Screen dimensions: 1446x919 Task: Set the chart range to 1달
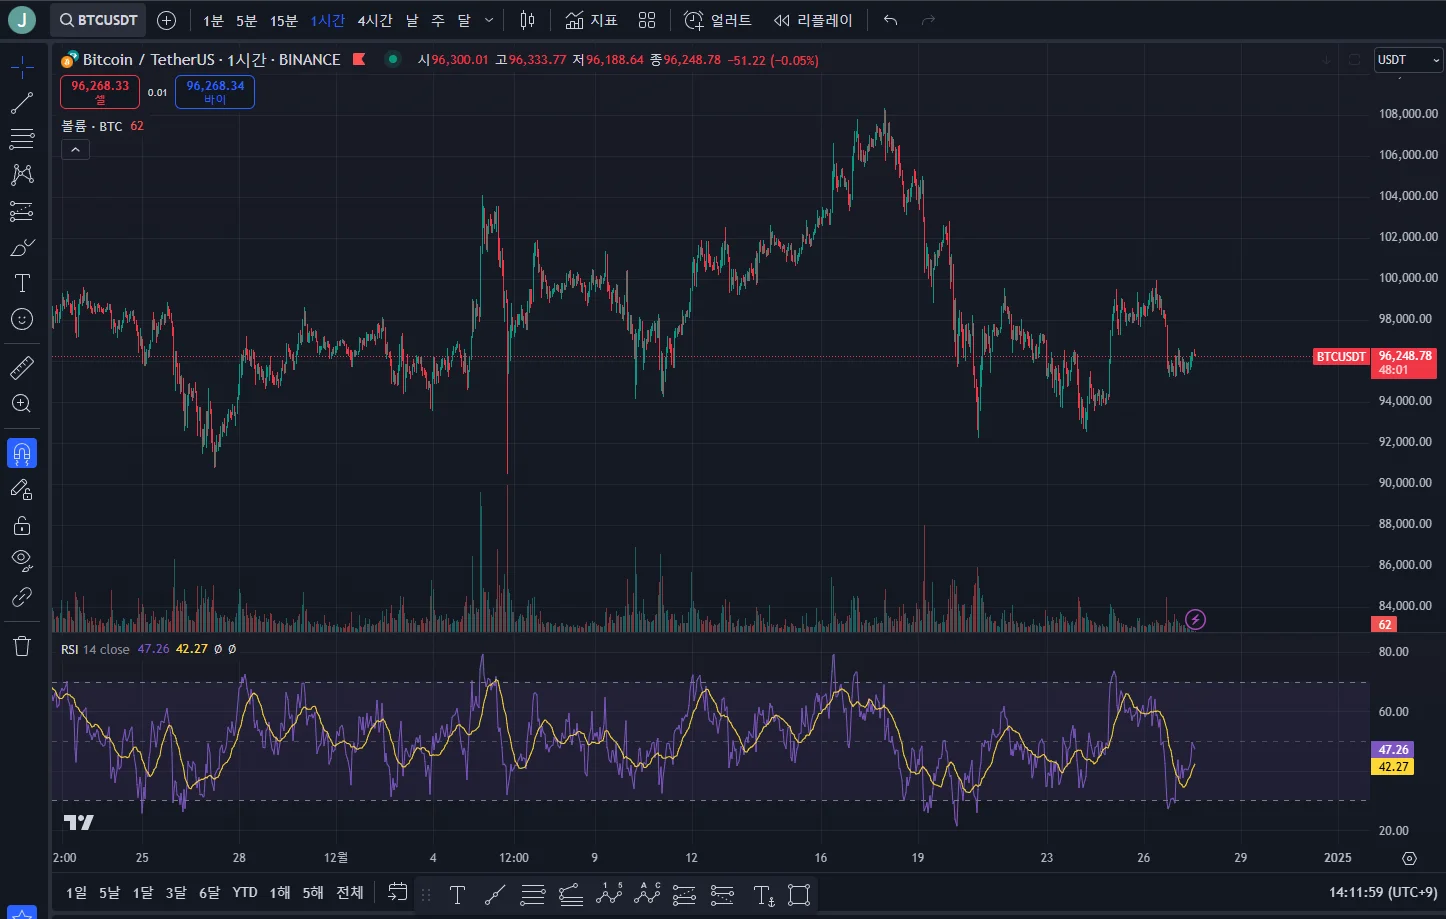[x=143, y=893]
